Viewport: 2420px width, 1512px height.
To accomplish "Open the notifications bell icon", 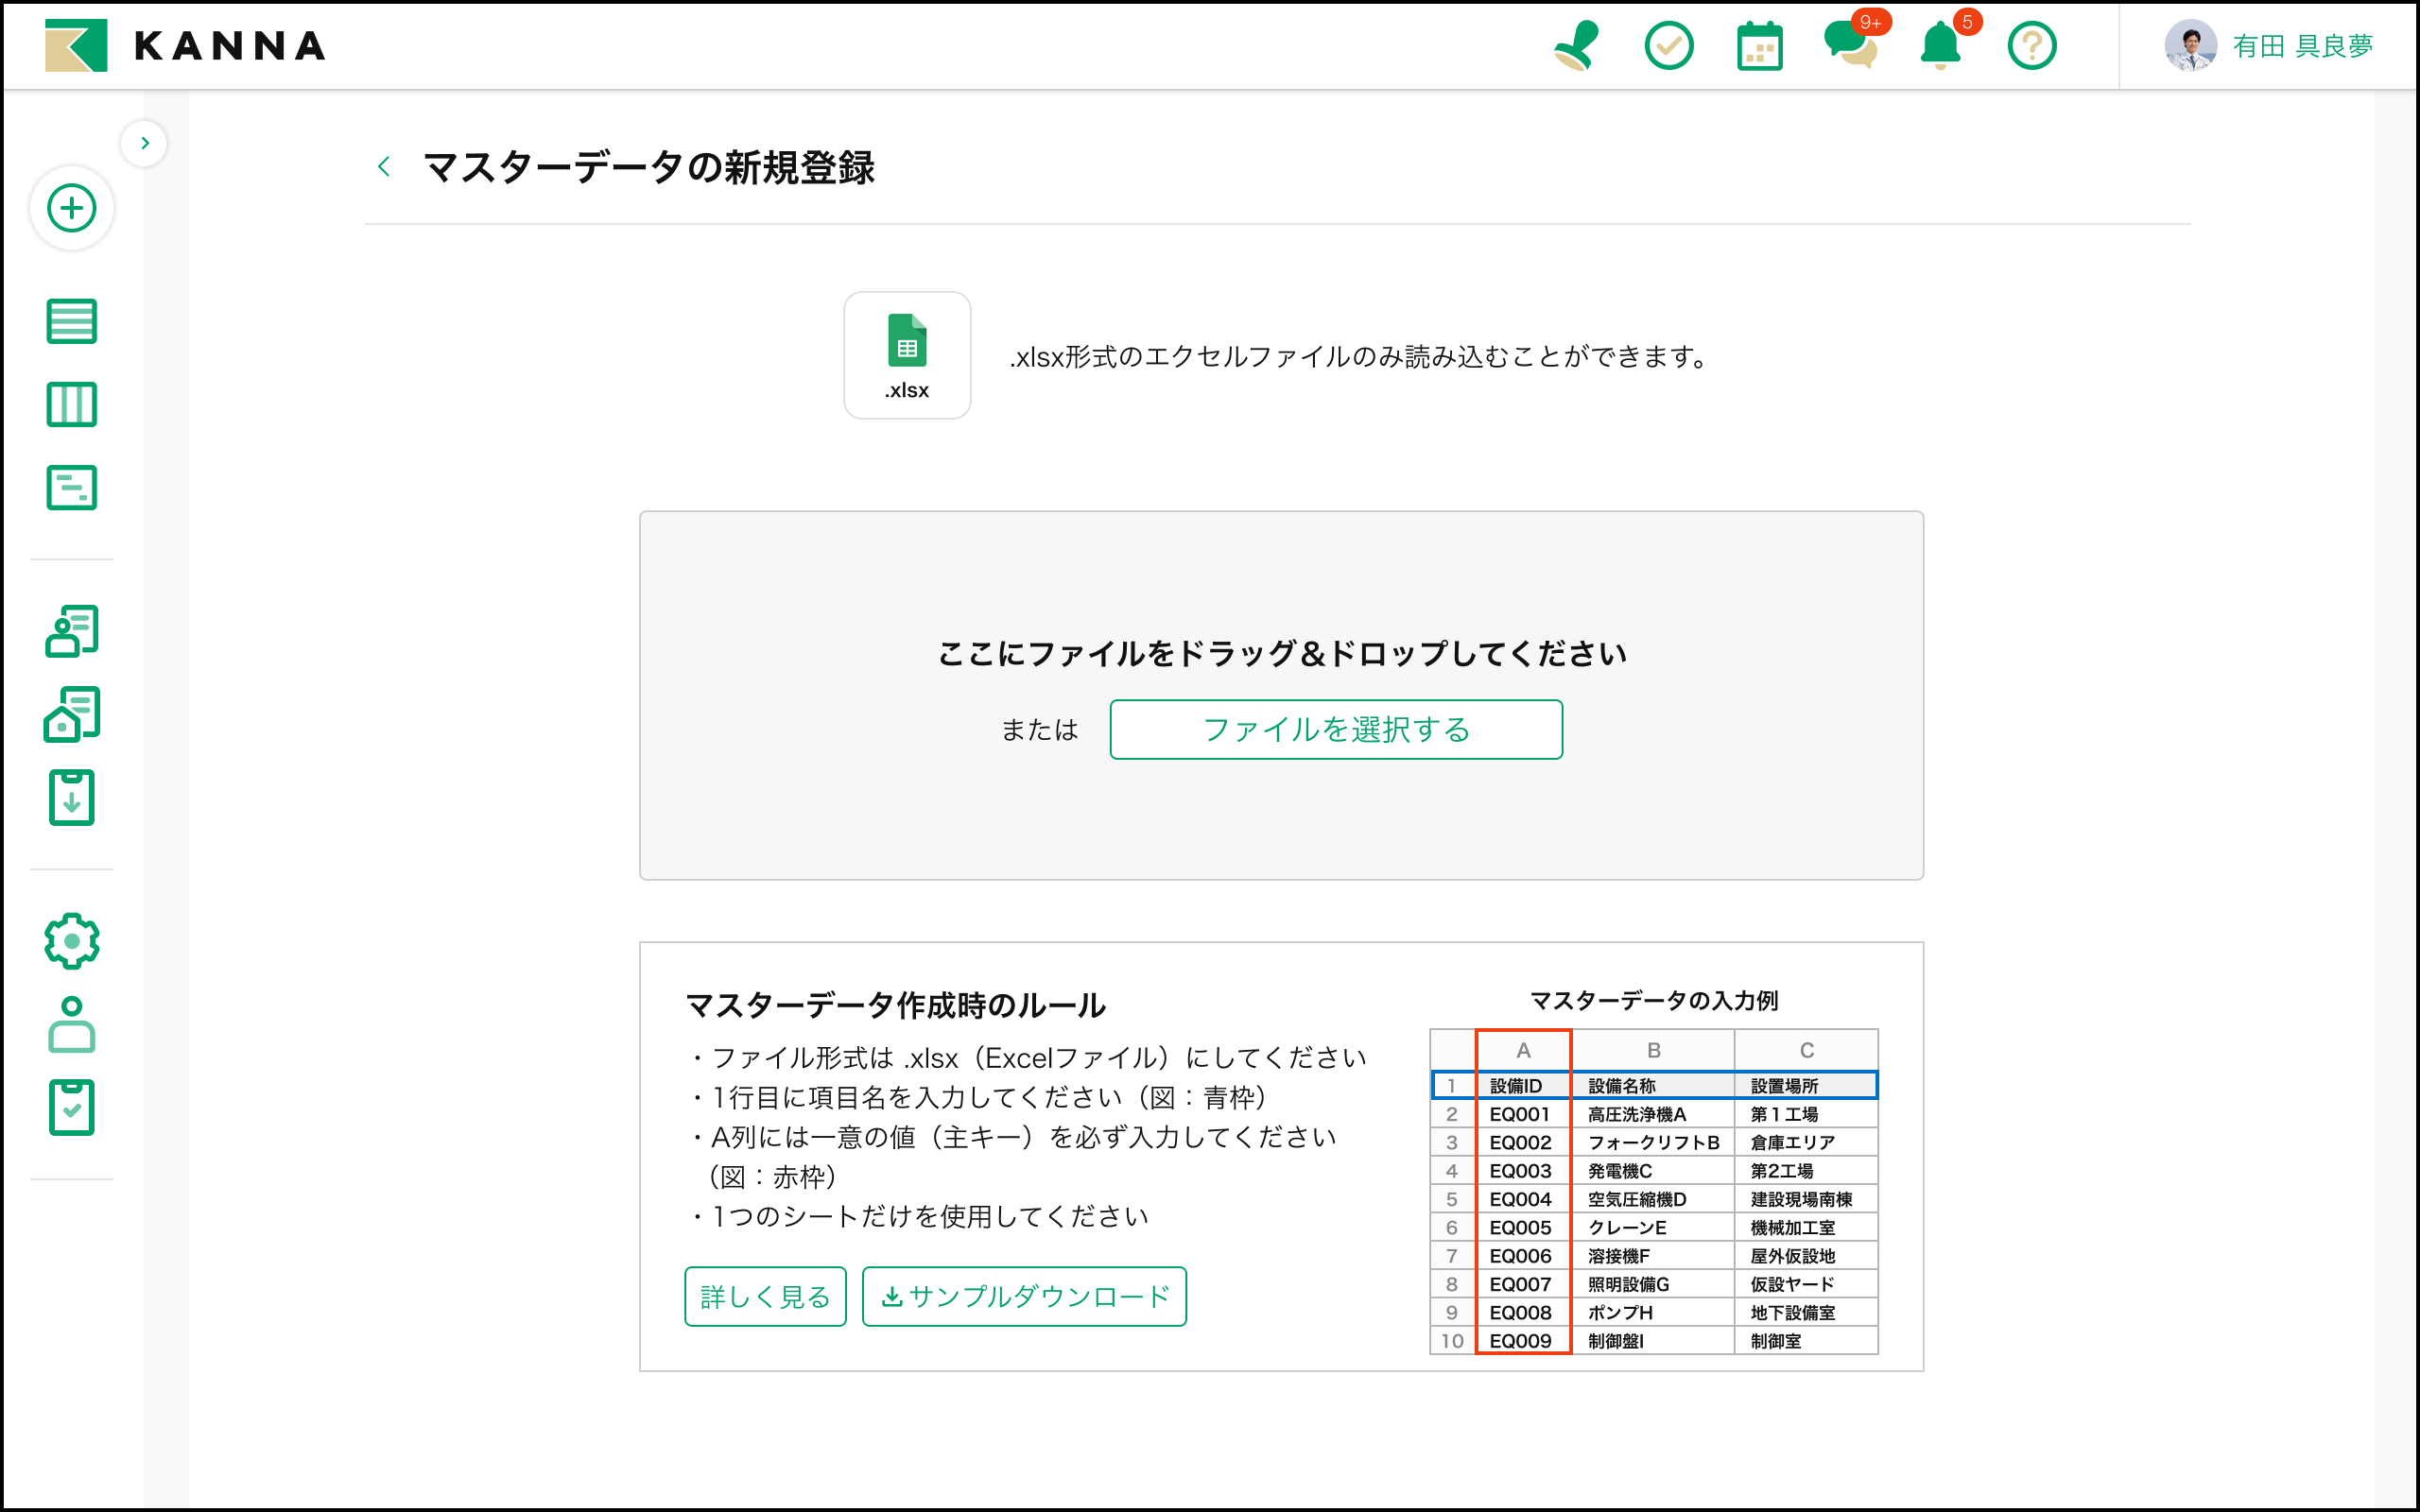I will point(1940,46).
